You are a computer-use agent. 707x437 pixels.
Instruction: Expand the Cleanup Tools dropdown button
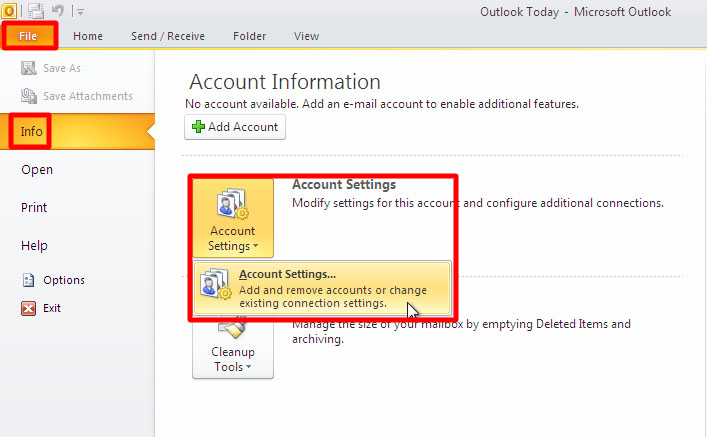coord(233,349)
